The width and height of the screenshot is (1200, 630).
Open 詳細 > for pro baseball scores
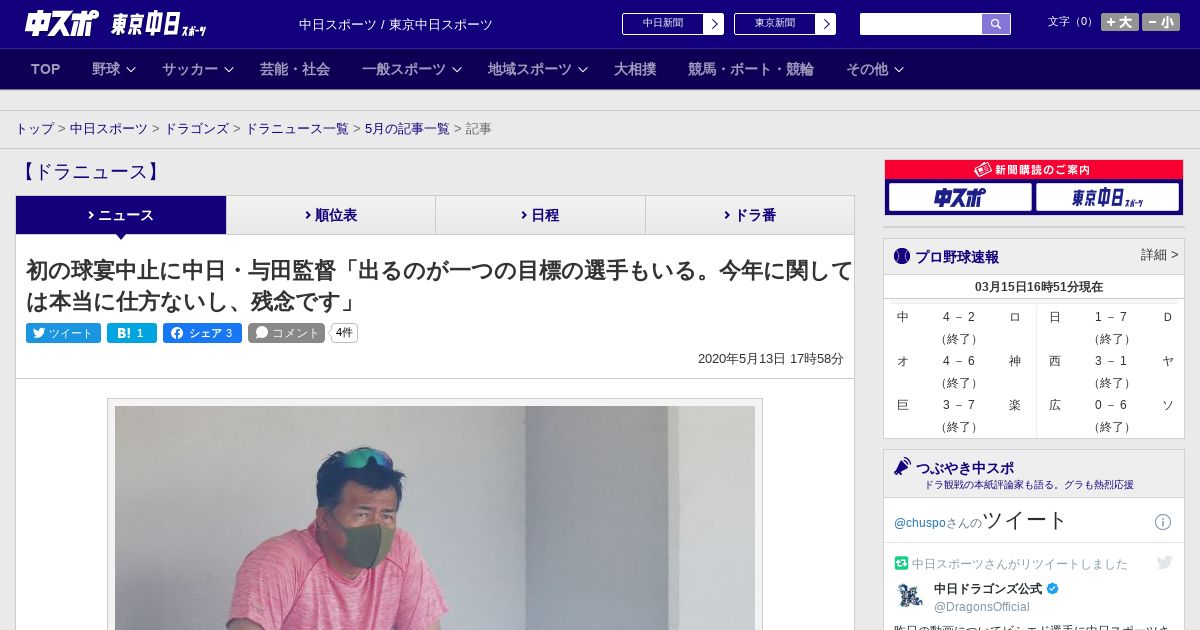pyautogui.click(x=1159, y=255)
